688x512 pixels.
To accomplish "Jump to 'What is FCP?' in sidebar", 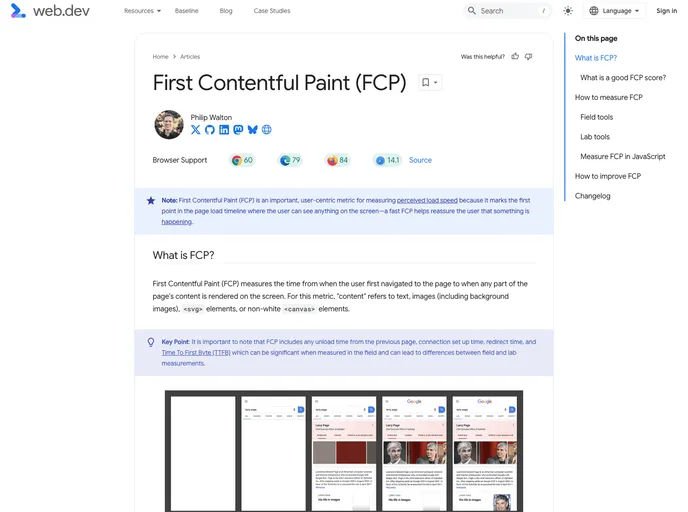I will tap(596, 58).
